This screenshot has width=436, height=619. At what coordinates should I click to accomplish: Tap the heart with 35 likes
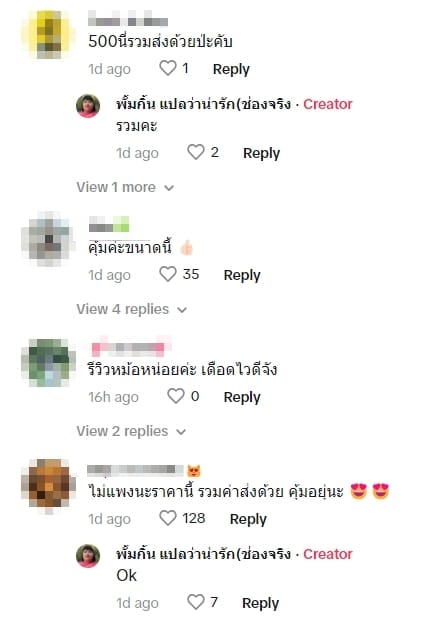tap(167, 274)
